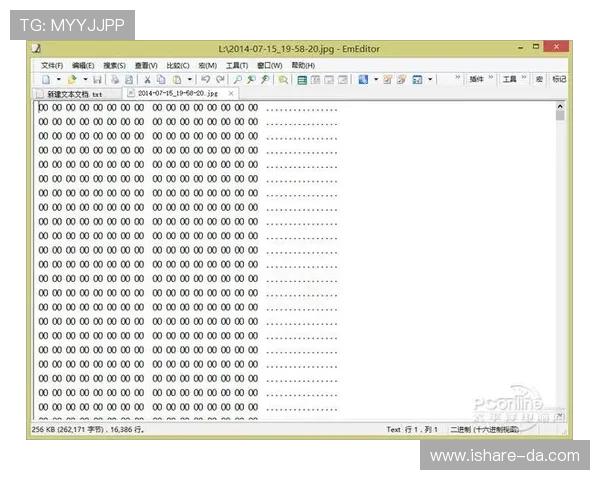Image resolution: width=600 pixels, height=480 pixels.
Task: Expand the New file dropdown arrow
Action: (58, 79)
